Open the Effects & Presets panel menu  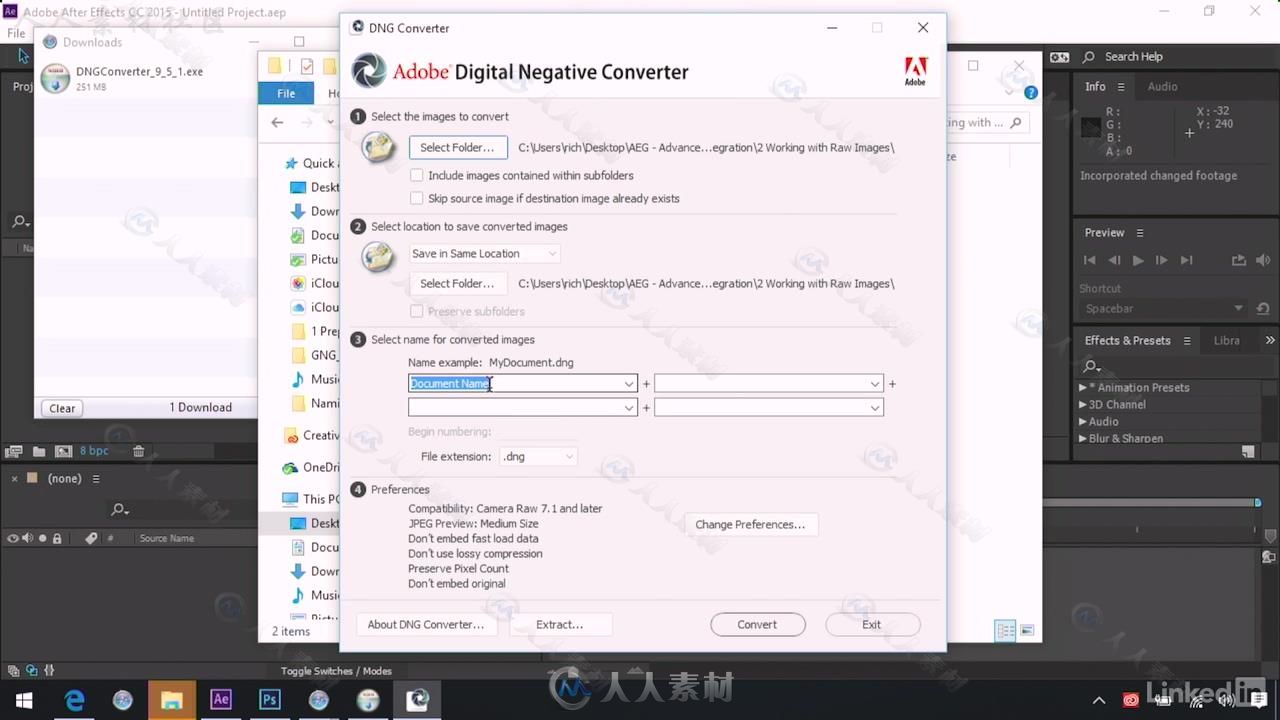[x=1187, y=341]
